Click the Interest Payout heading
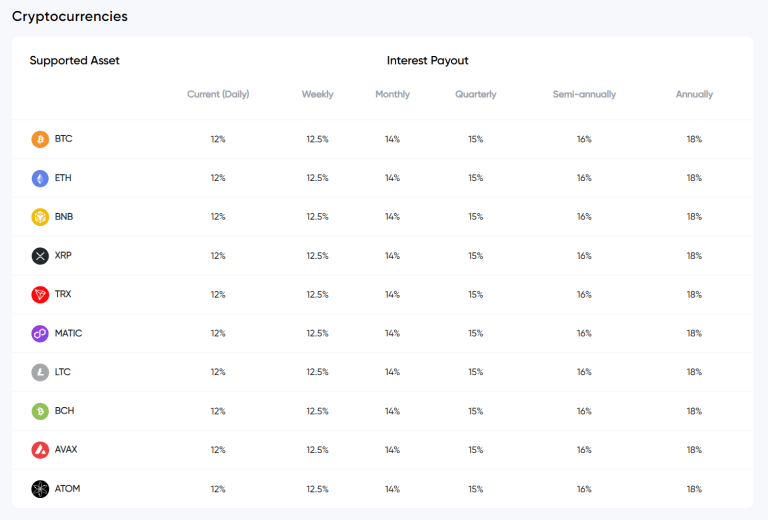 coord(427,61)
